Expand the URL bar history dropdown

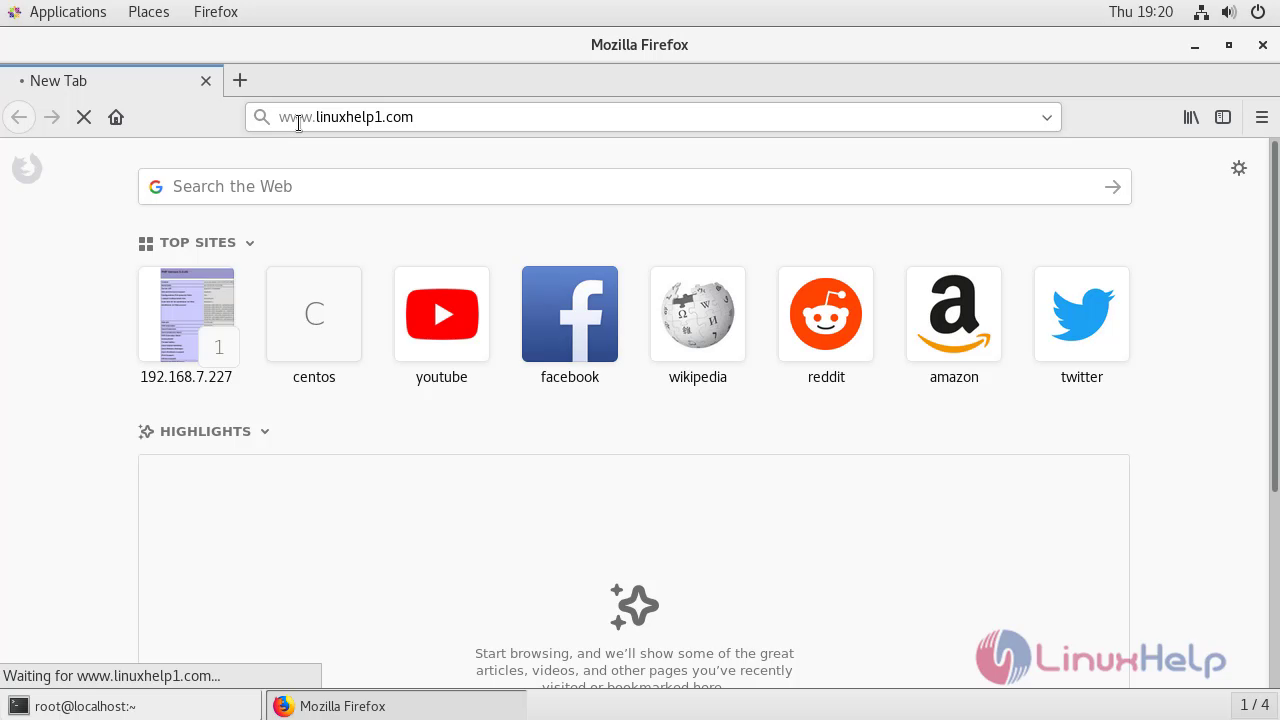pos(1047,117)
